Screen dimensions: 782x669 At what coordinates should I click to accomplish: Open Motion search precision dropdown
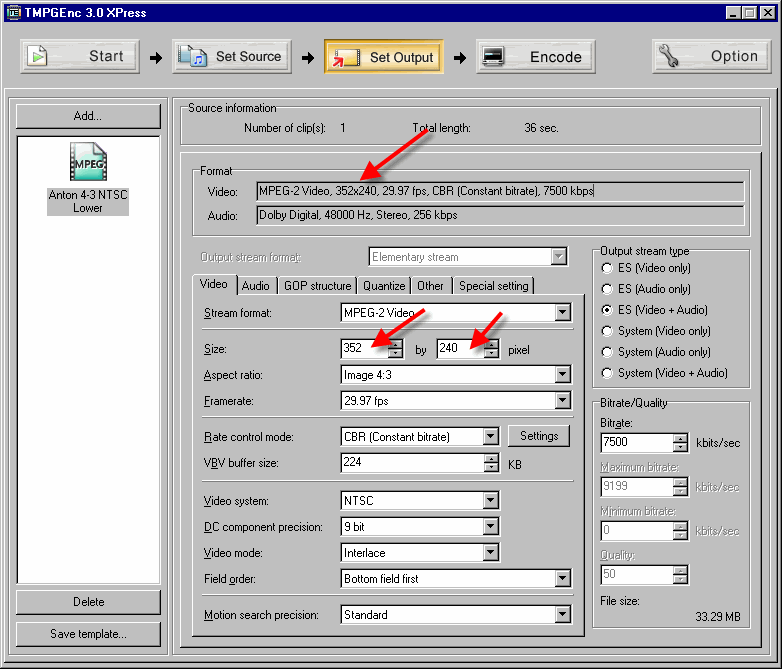pyautogui.click(x=563, y=615)
